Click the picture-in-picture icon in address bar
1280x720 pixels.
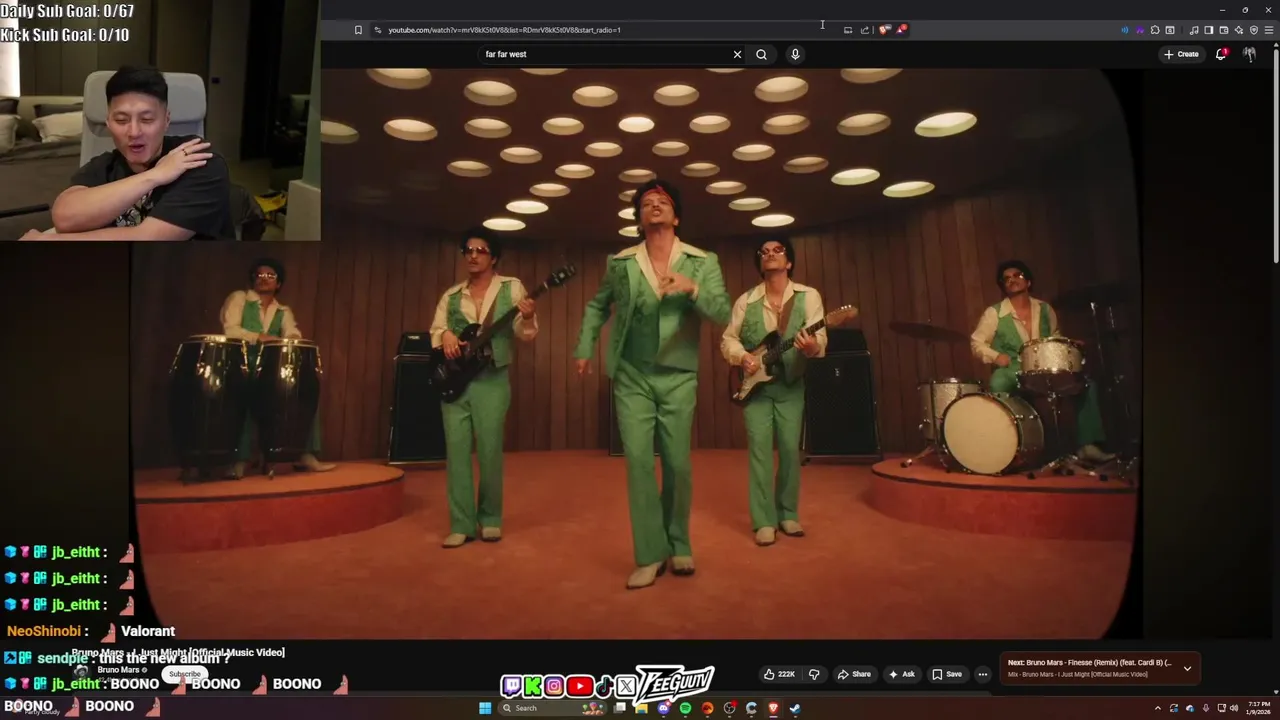pyautogui.click(x=848, y=30)
